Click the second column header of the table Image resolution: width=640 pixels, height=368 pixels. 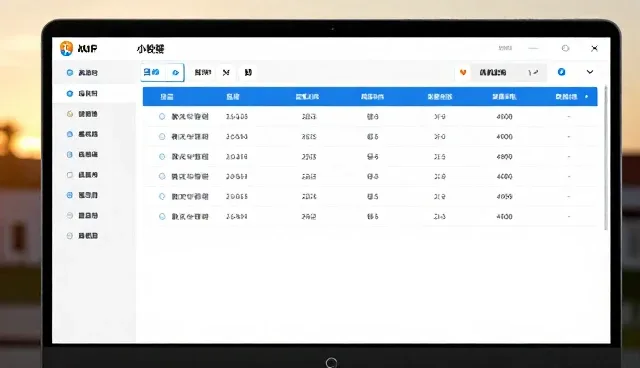(x=233, y=97)
